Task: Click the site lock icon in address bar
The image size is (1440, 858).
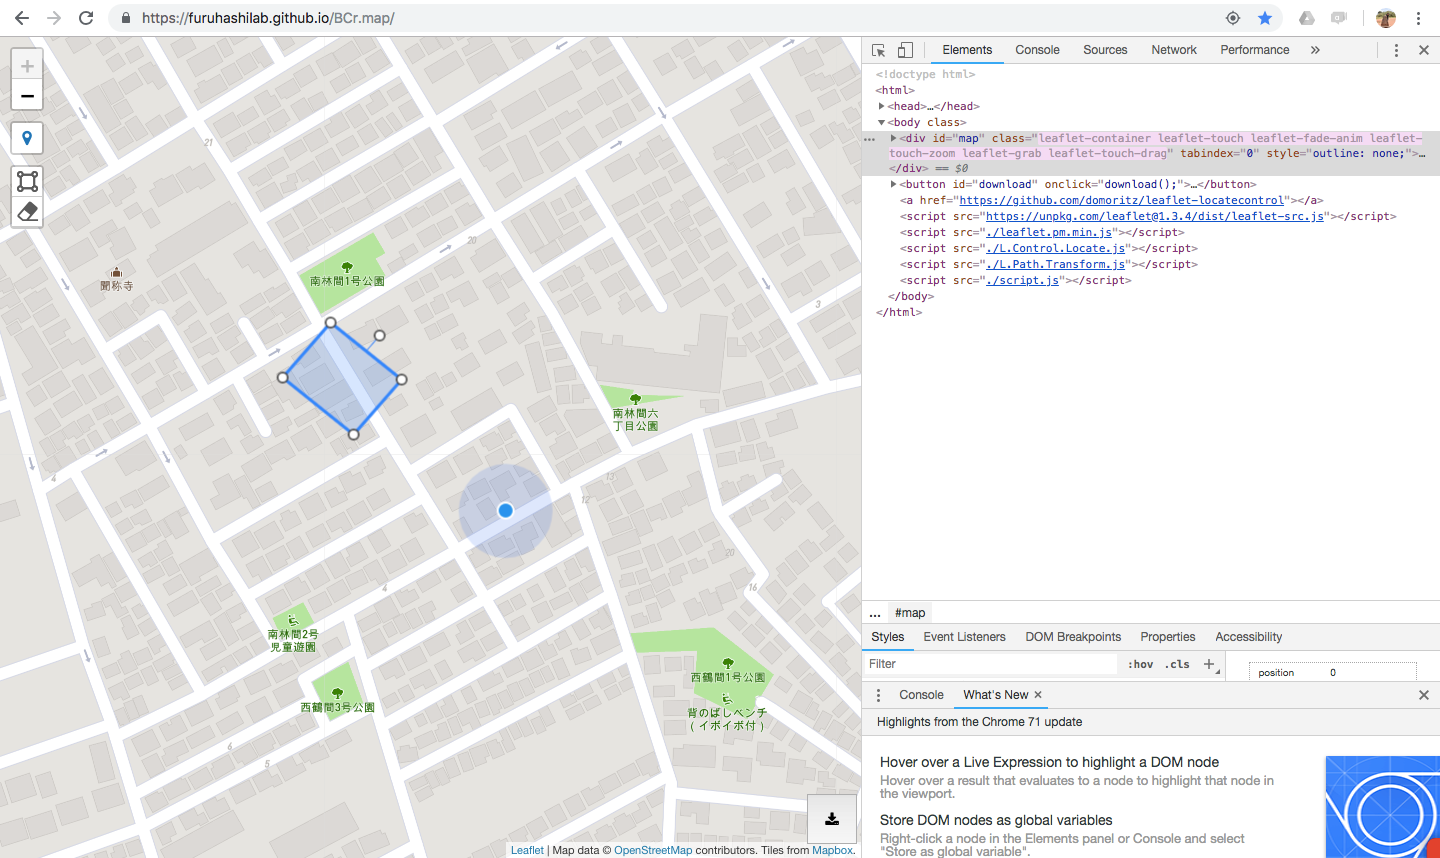Action: [x=126, y=18]
